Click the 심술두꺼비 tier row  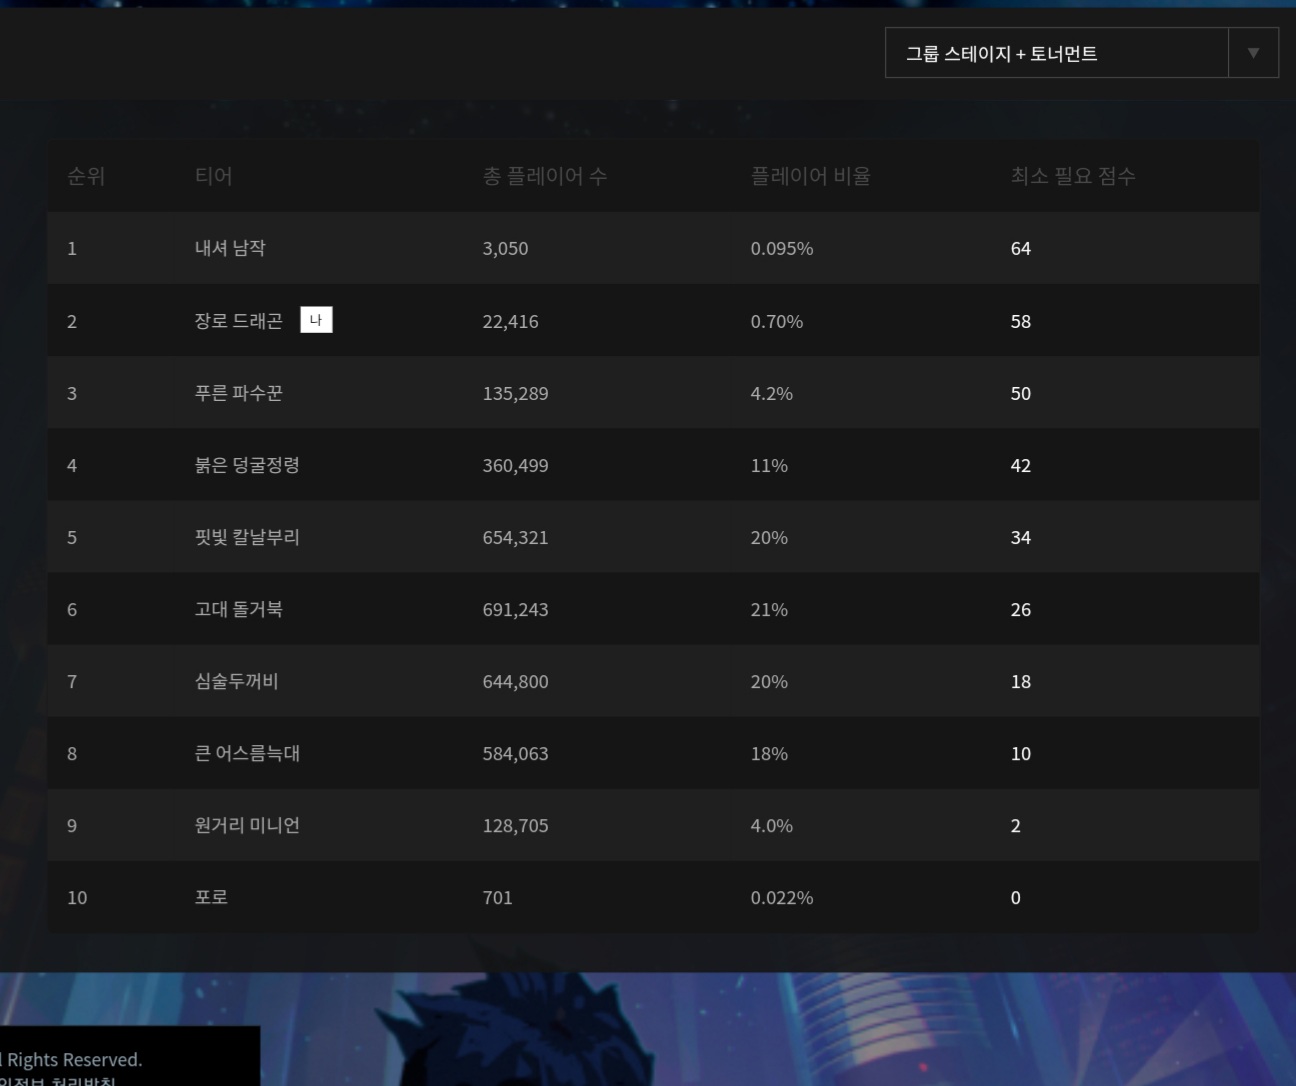pyautogui.click(x=236, y=681)
